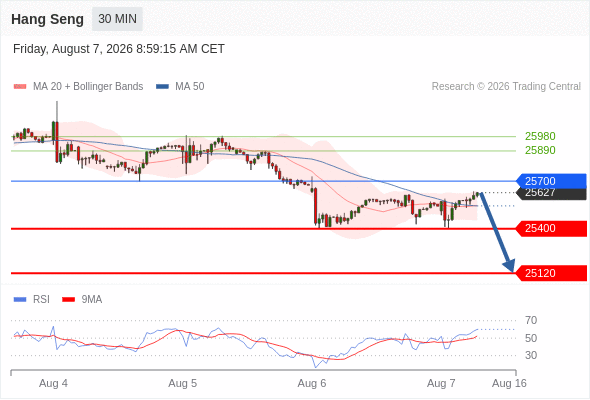Image resolution: width=590 pixels, height=400 pixels.
Task: Click the green 25890 resistance level
Action: click(x=540, y=151)
